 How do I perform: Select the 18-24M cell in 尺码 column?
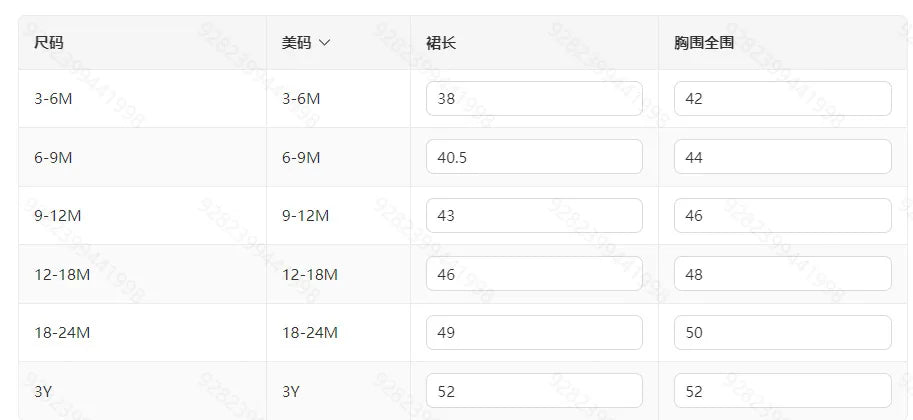coord(62,333)
